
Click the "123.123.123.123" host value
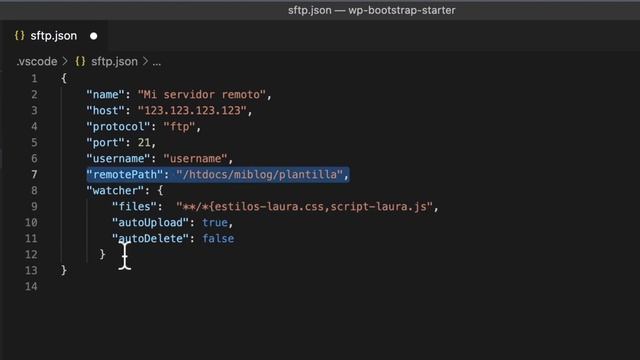coord(192,111)
